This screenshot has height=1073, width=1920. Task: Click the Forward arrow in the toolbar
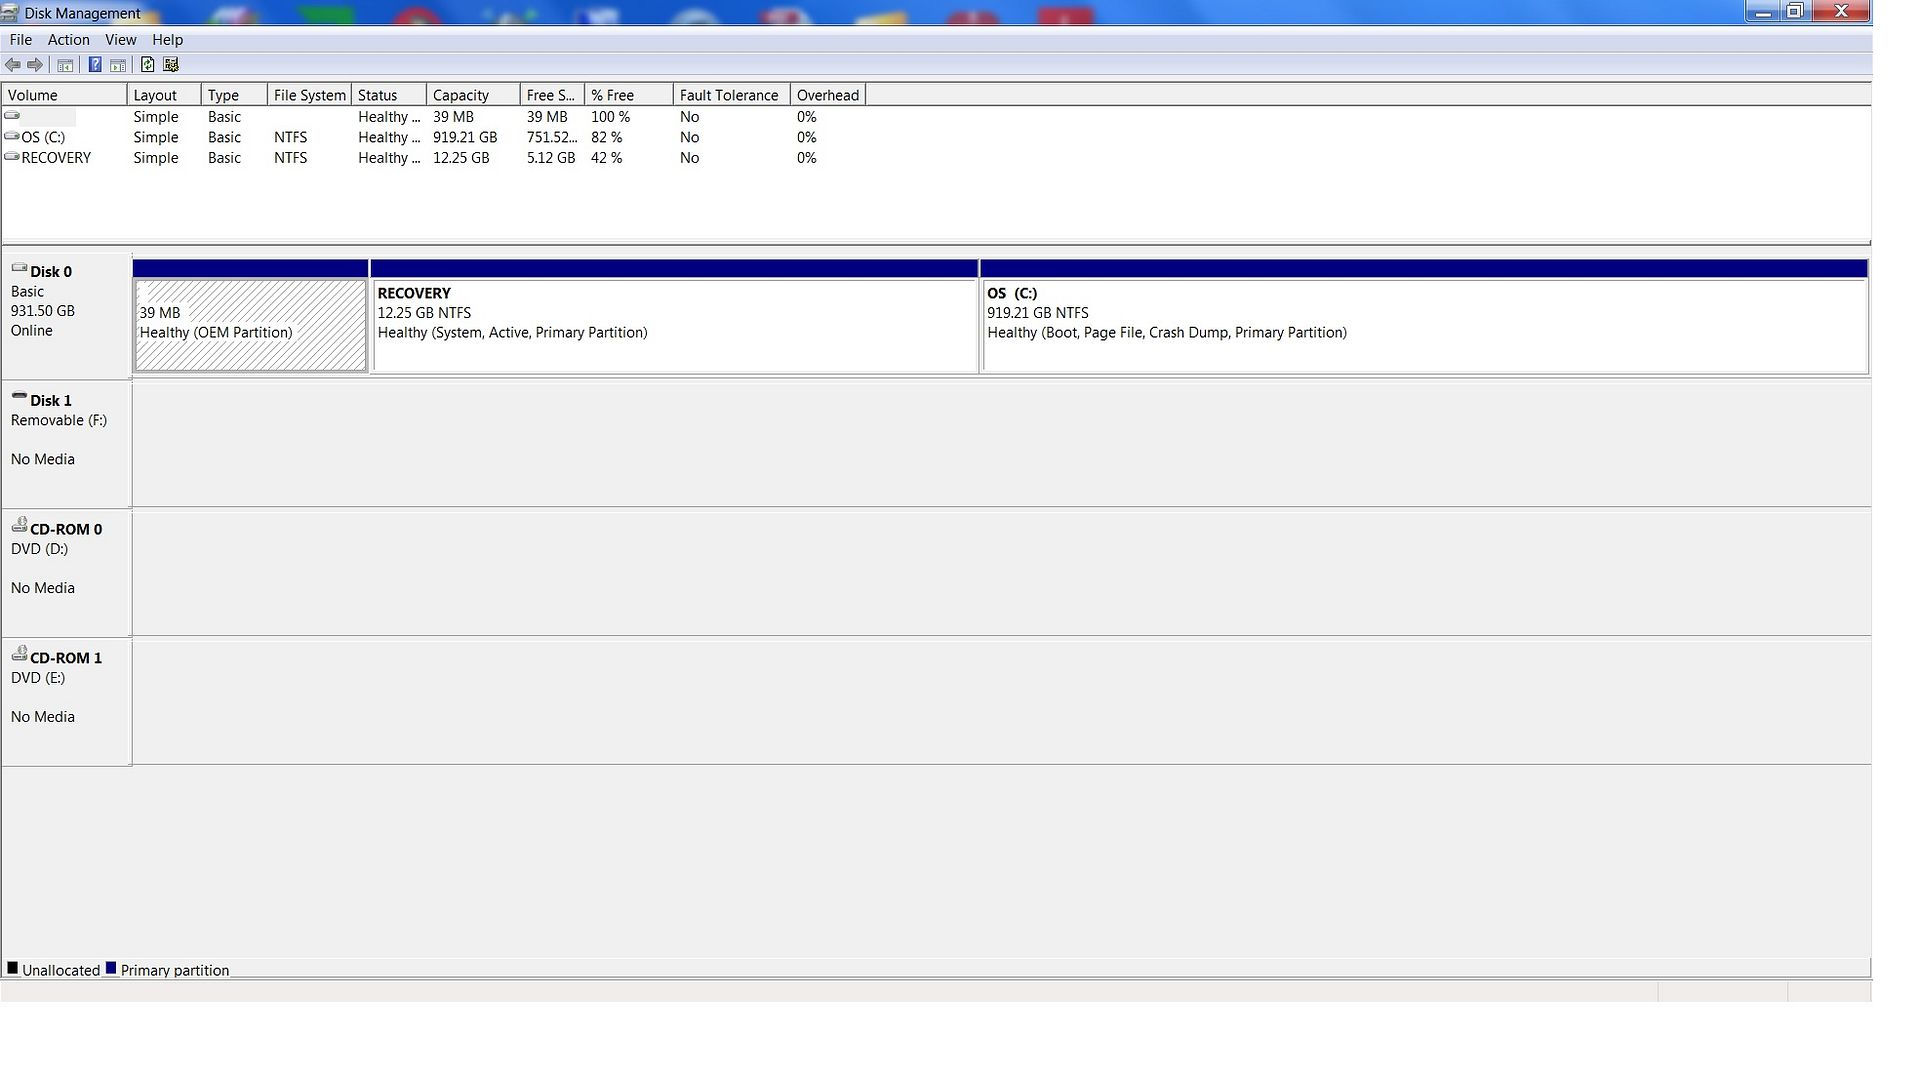click(35, 65)
